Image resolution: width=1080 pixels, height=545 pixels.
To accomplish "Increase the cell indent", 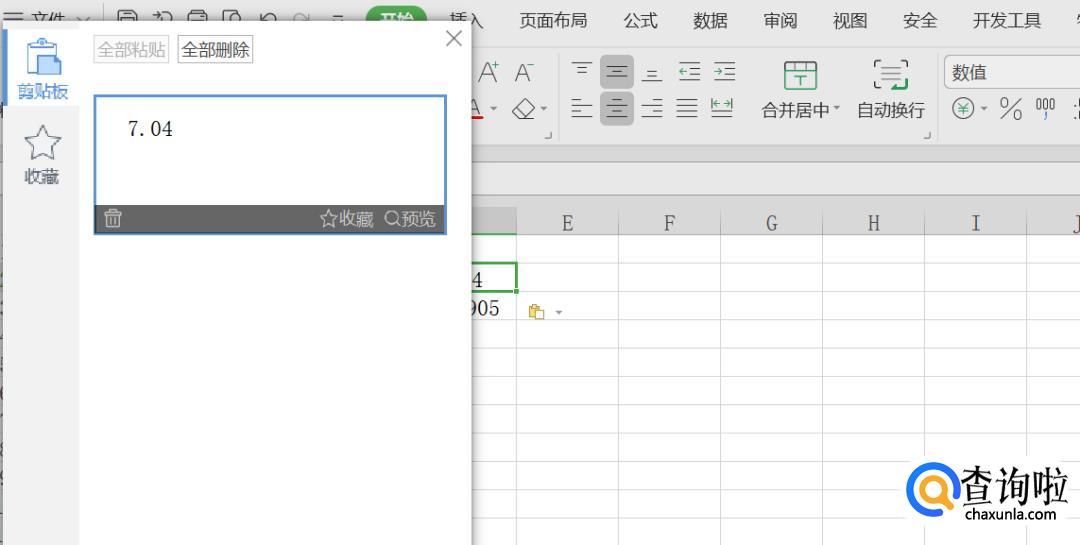I will pos(724,72).
